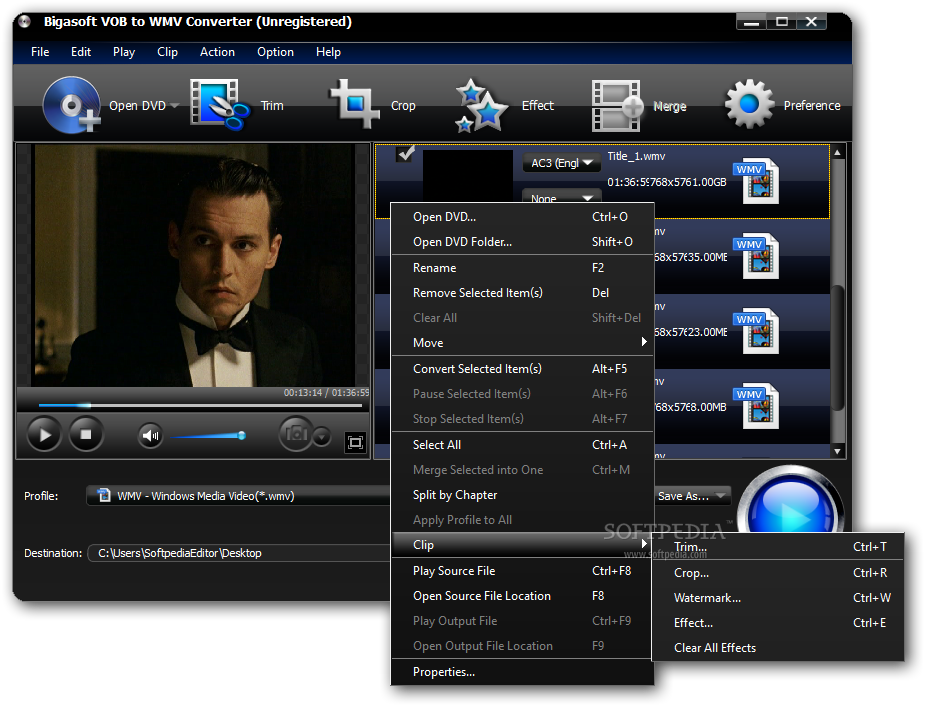Viewport: 925px width, 706px height.
Task: Choose Open DVD Folder... from context menu
Action: point(523,242)
